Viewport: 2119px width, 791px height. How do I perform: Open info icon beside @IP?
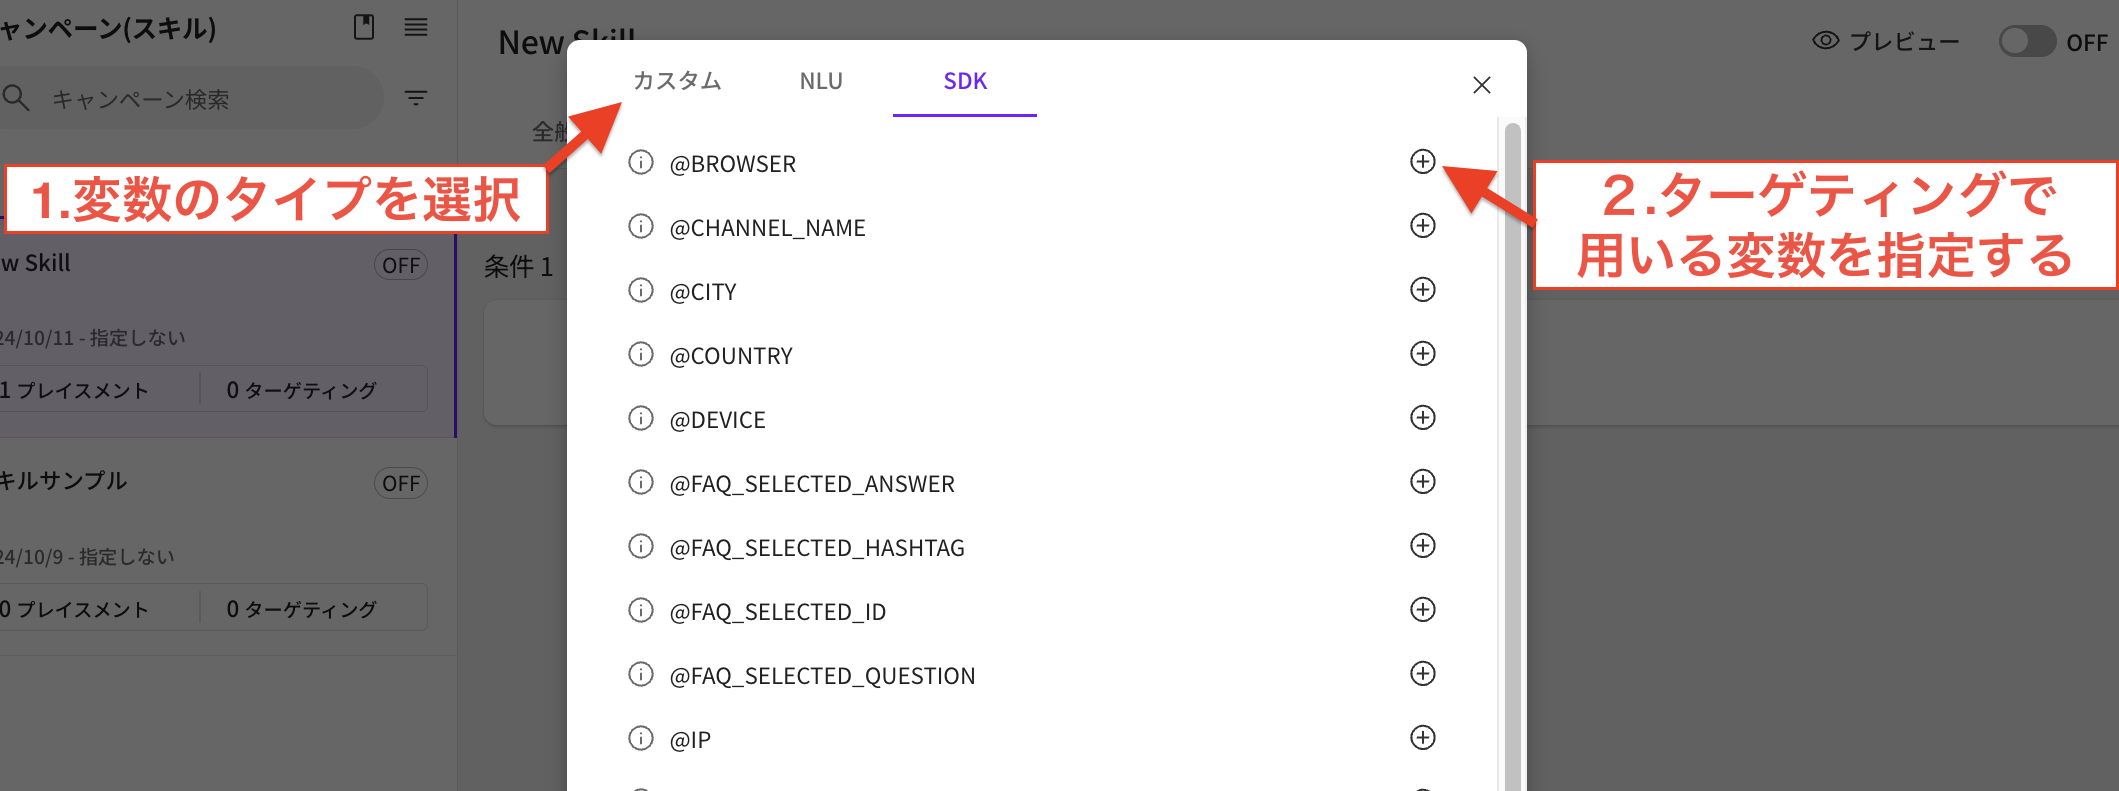tap(641, 738)
